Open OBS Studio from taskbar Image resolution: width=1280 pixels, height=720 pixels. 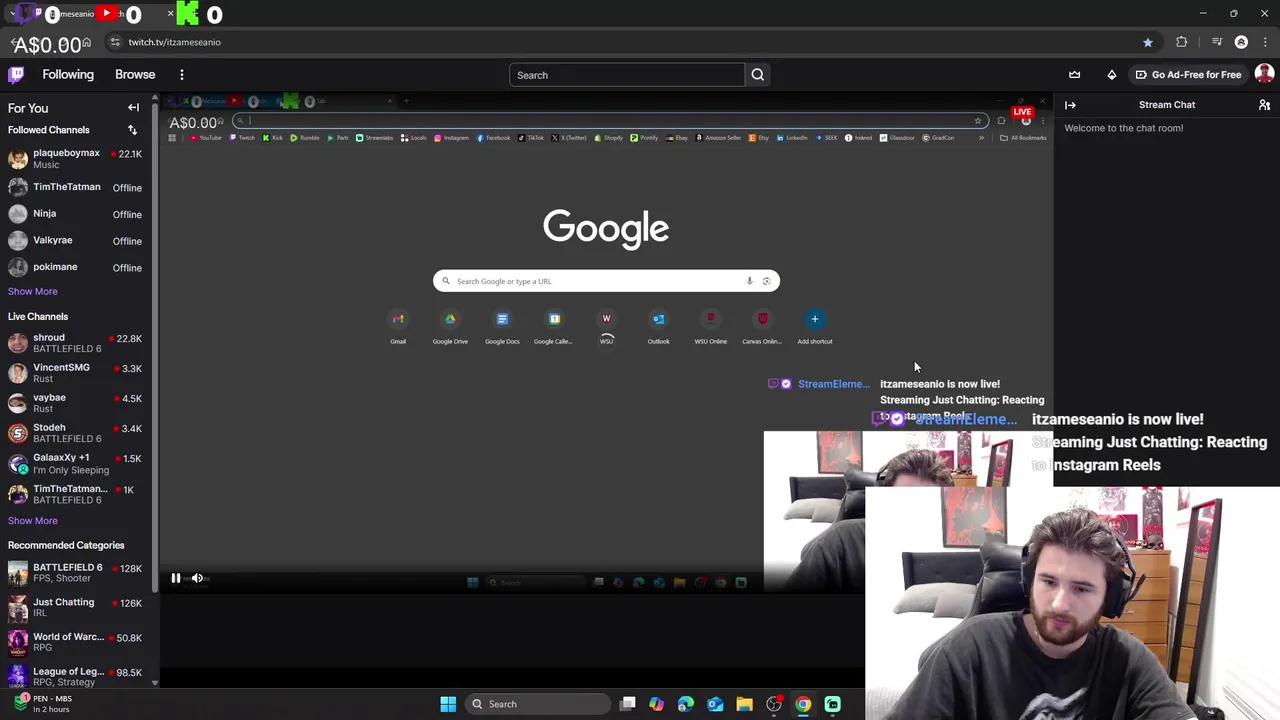tap(774, 704)
